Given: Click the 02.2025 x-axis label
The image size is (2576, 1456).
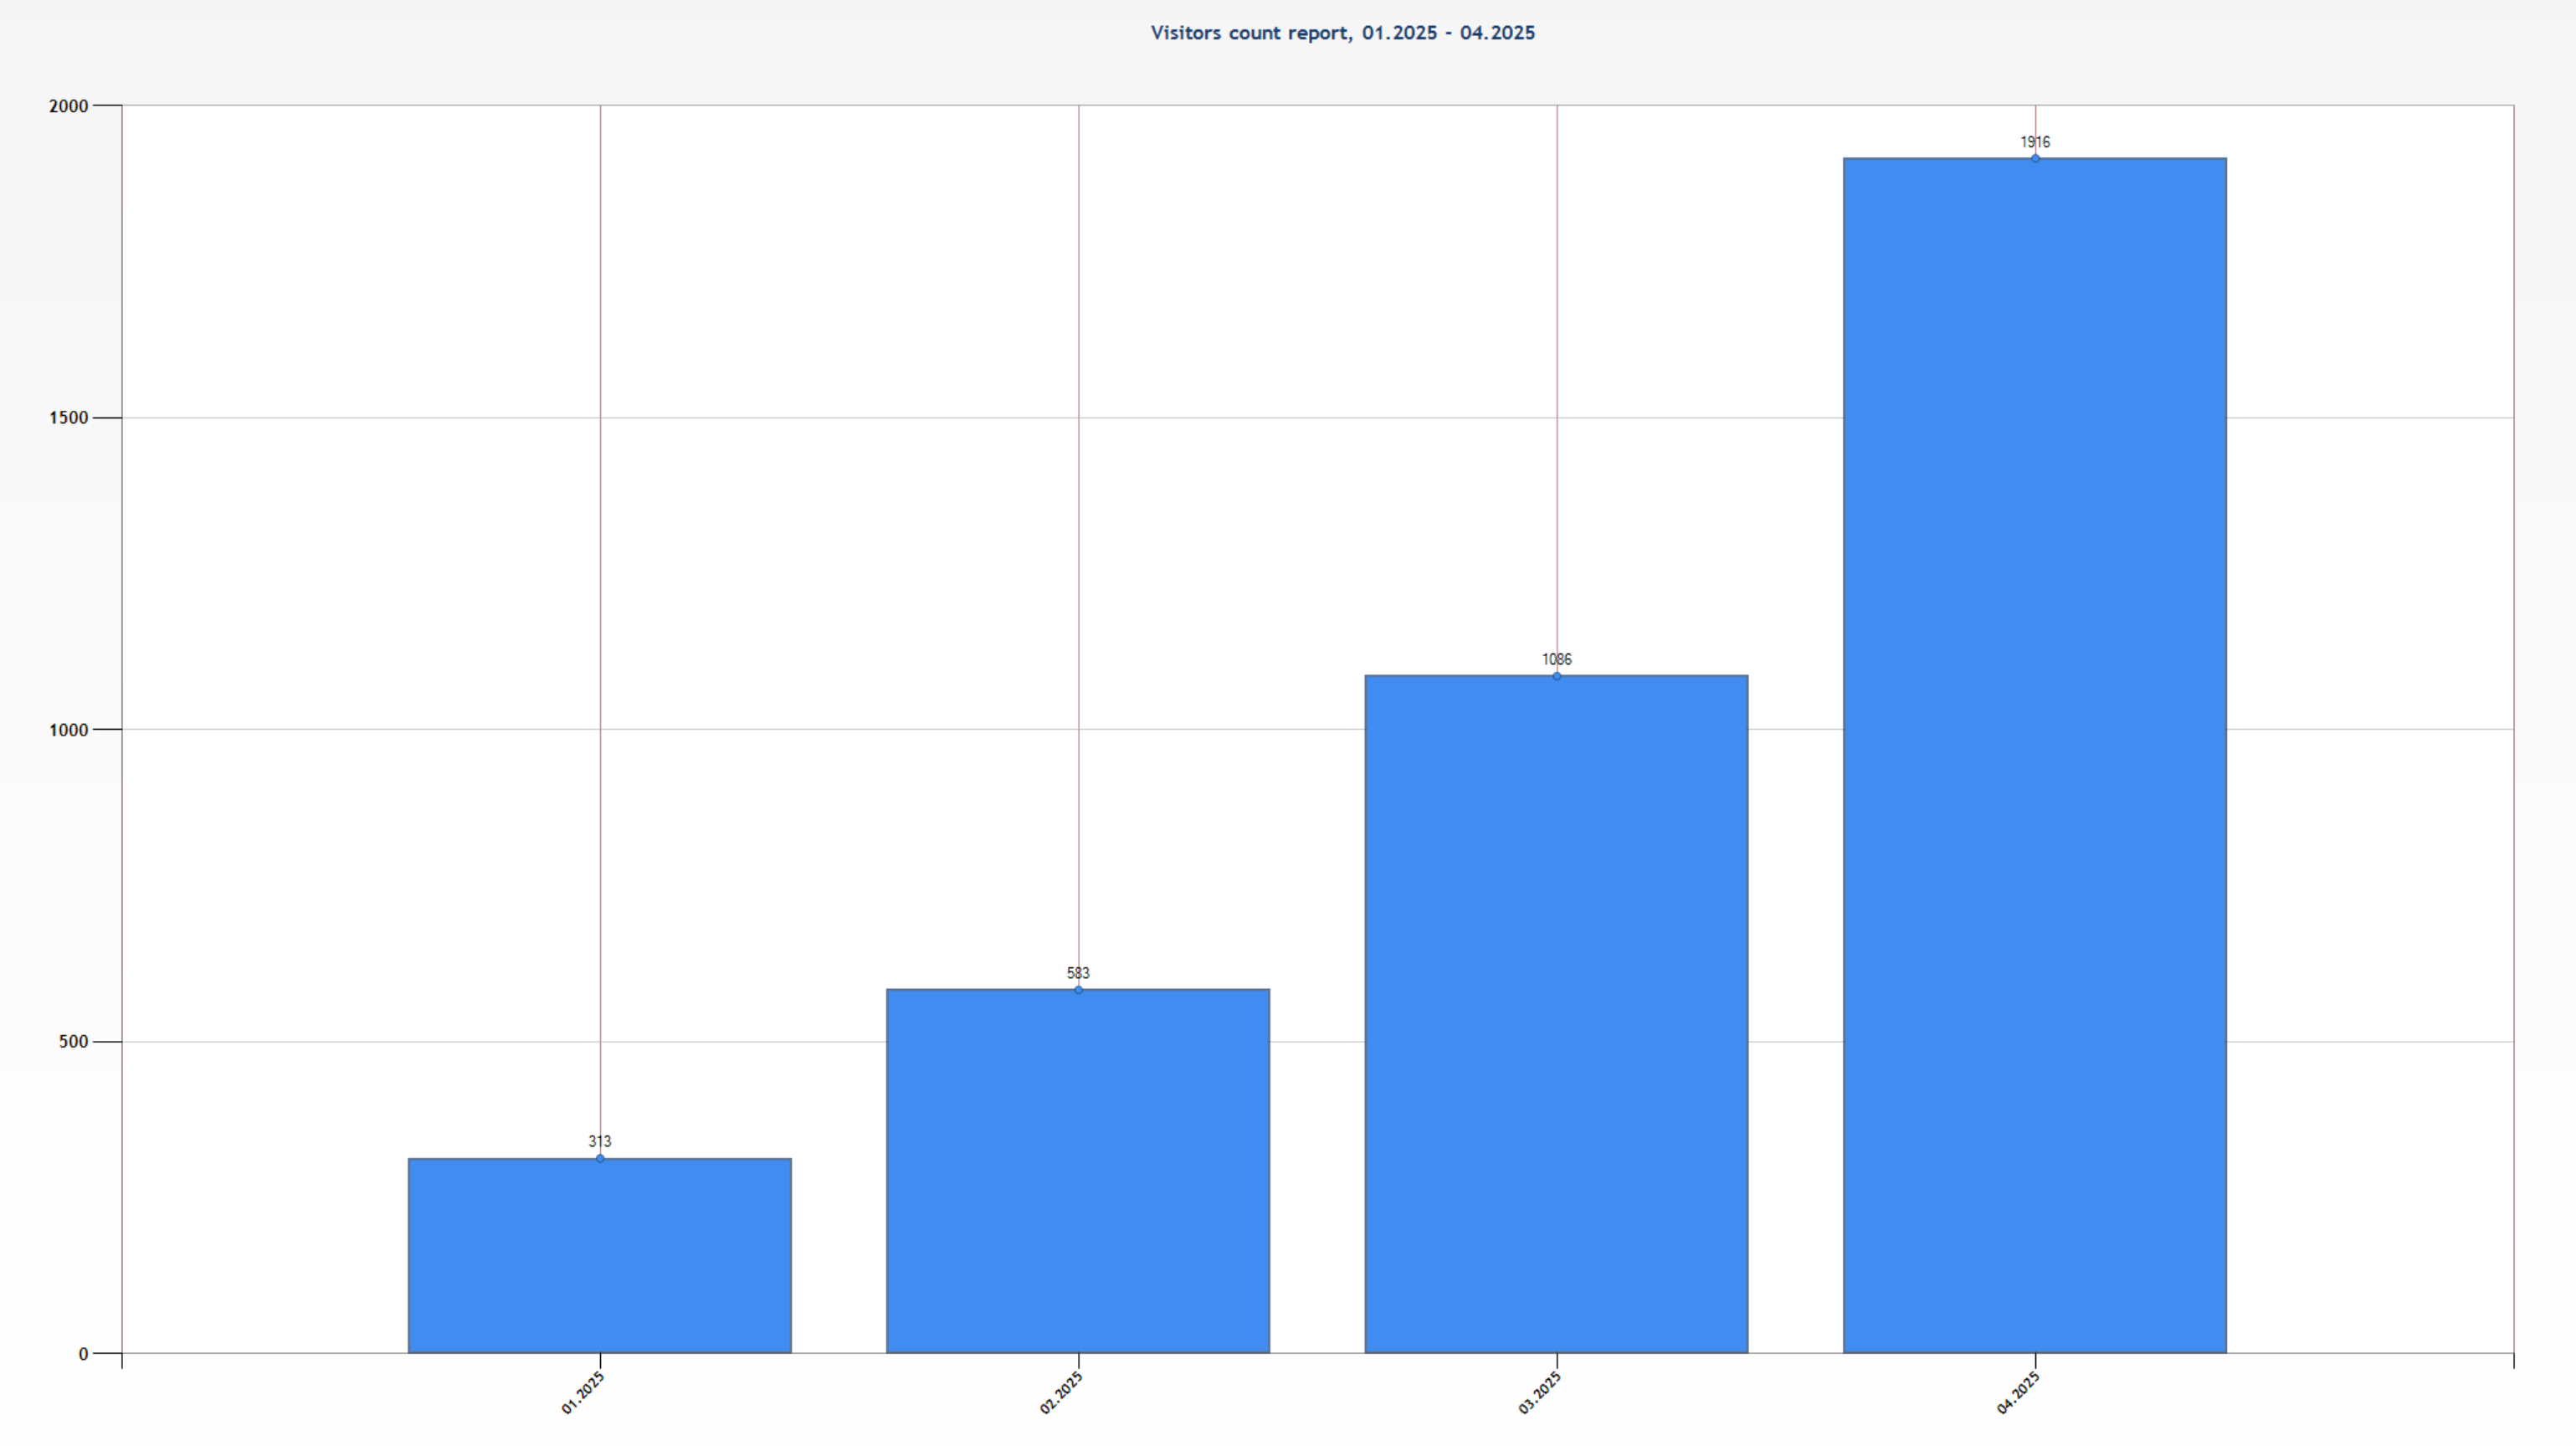Looking at the screenshot, I should [1061, 1393].
